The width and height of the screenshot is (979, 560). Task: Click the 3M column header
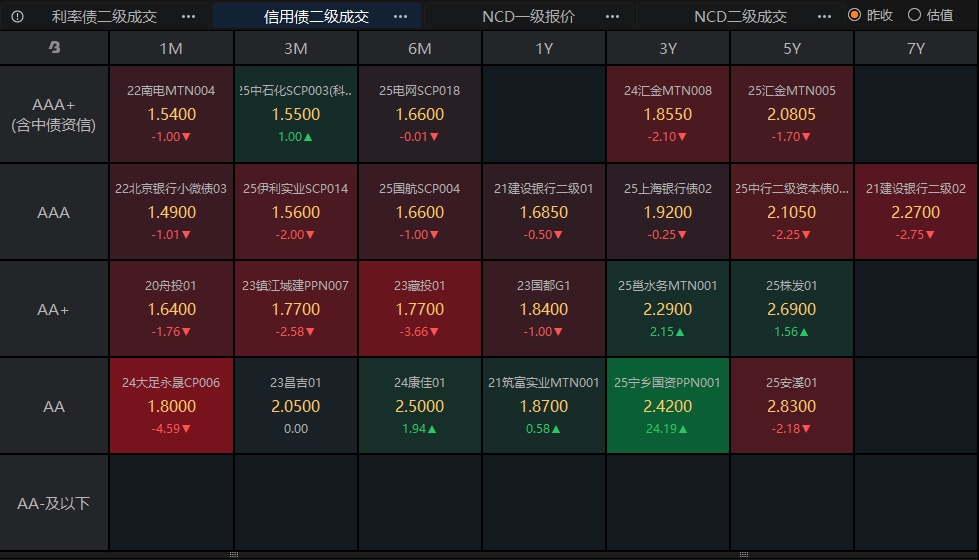pyautogui.click(x=295, y=48)
